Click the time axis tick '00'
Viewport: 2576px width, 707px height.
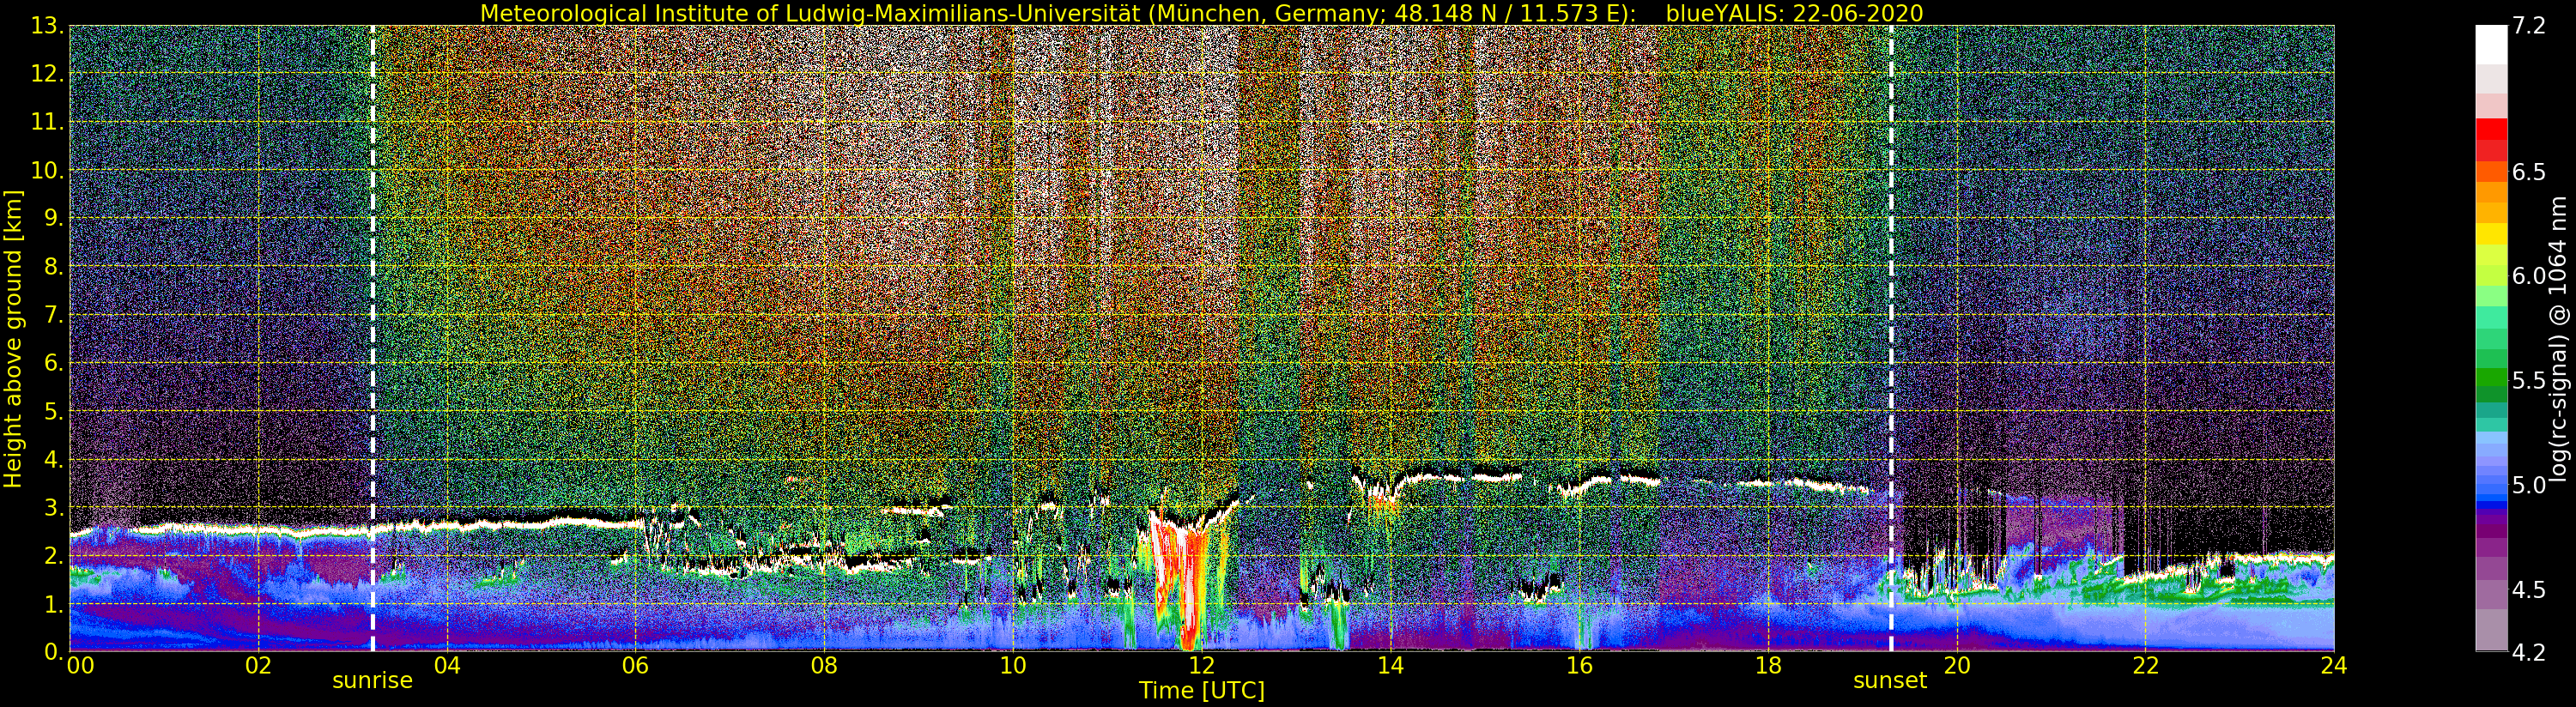[80, 665]
